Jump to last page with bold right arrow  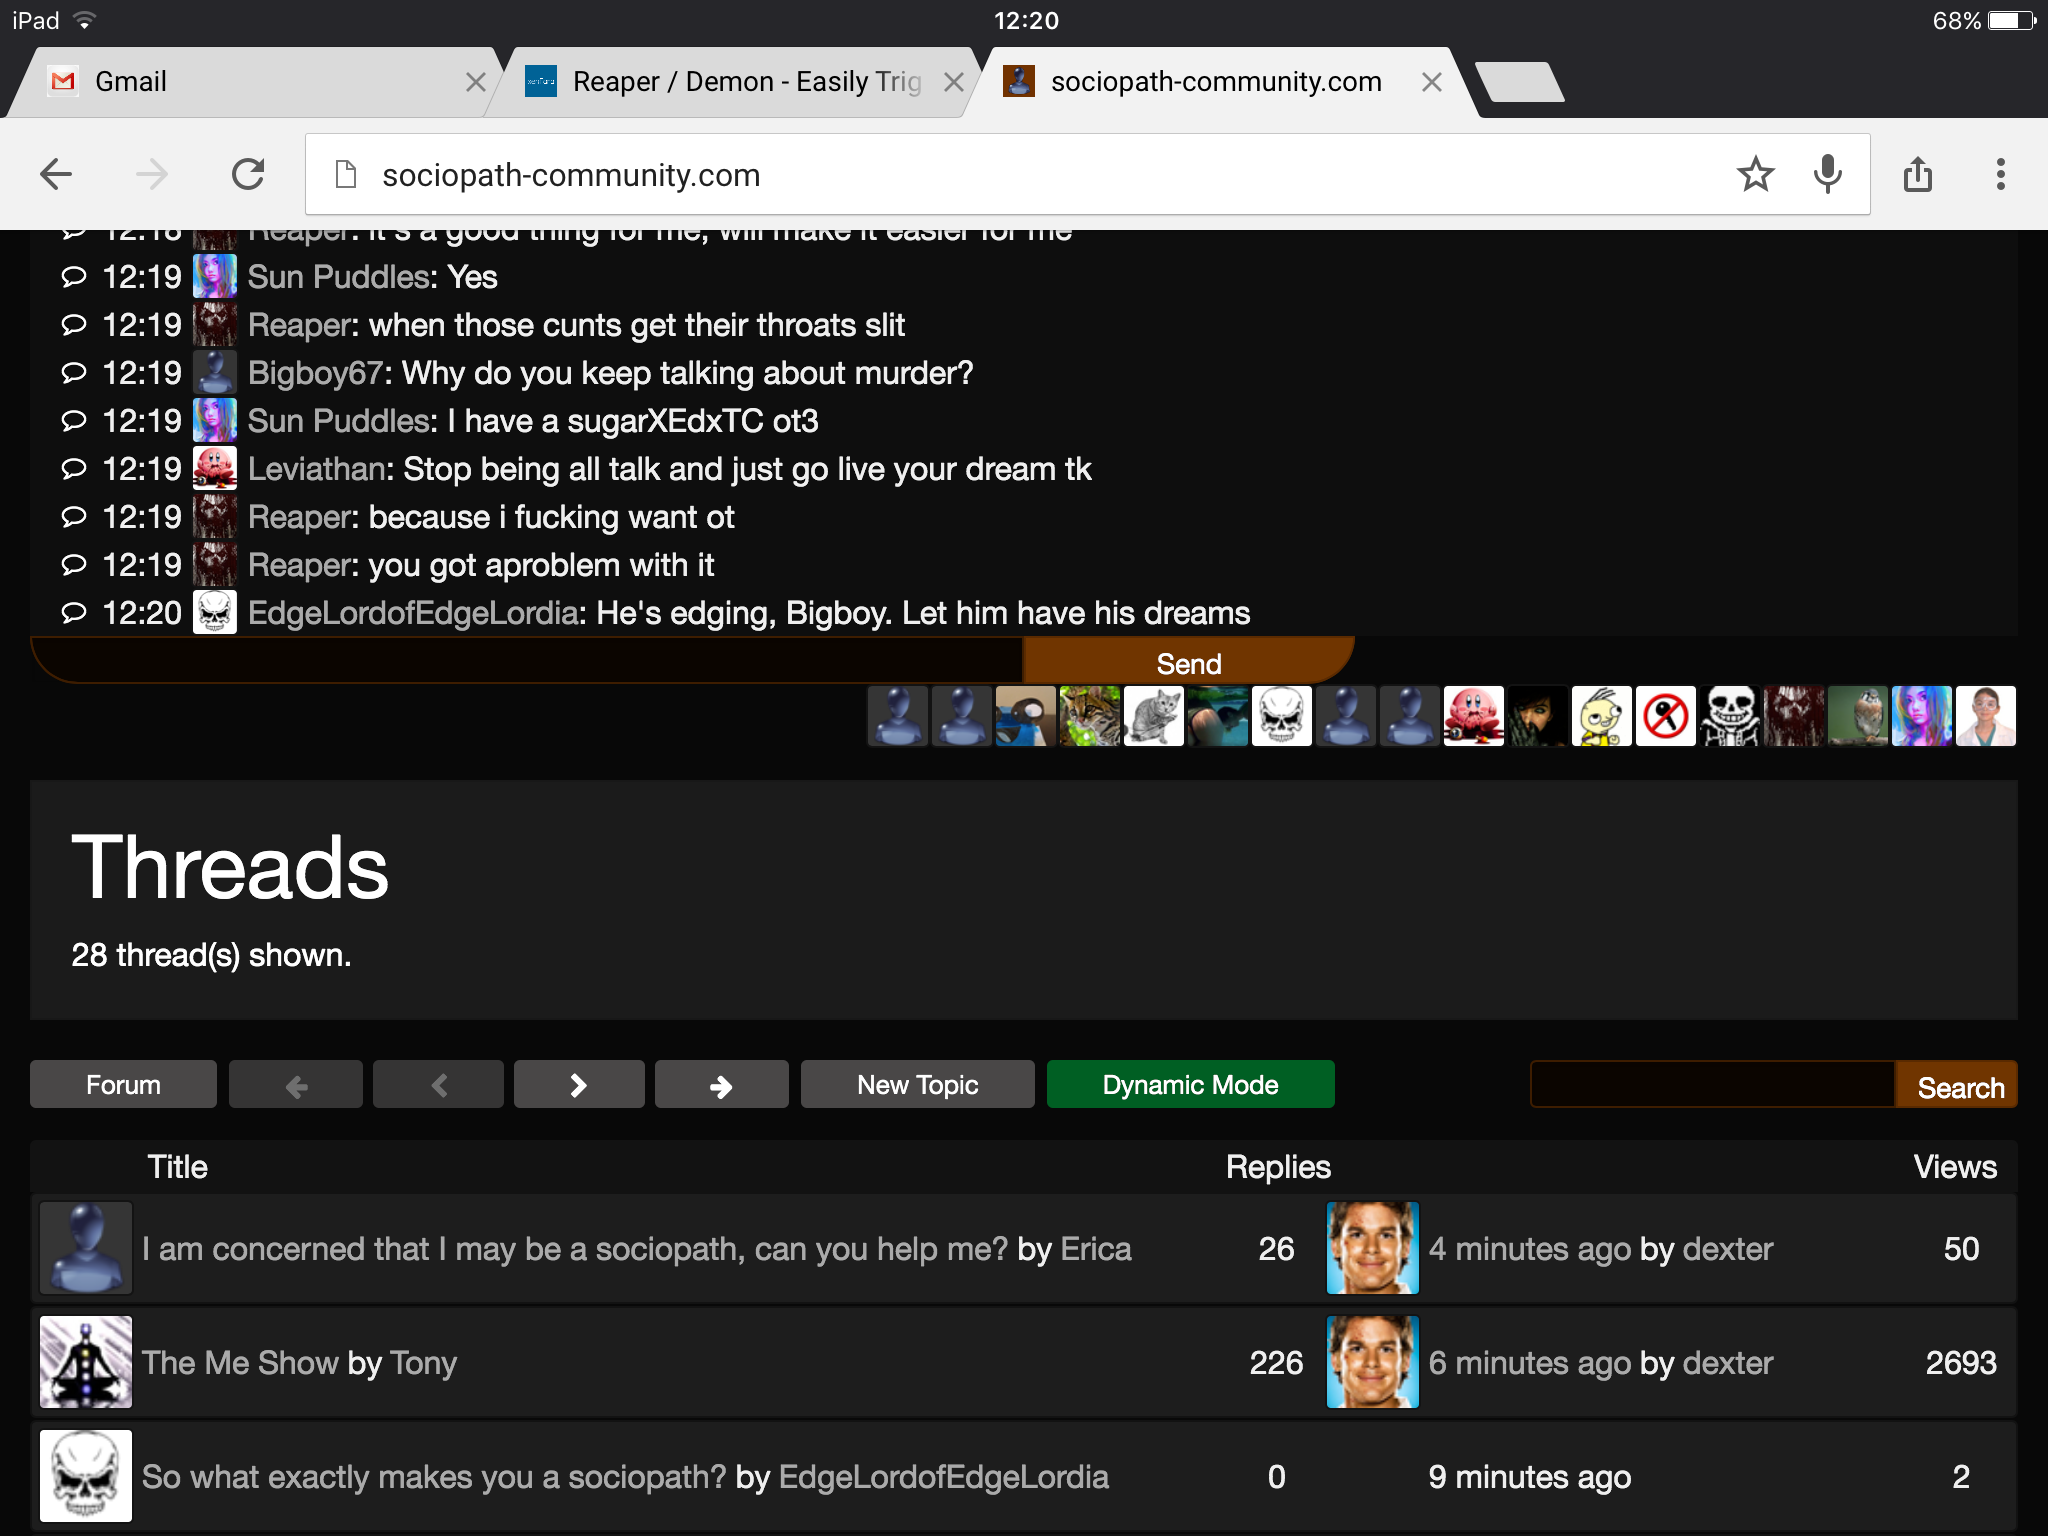[x=722, y=1084]
